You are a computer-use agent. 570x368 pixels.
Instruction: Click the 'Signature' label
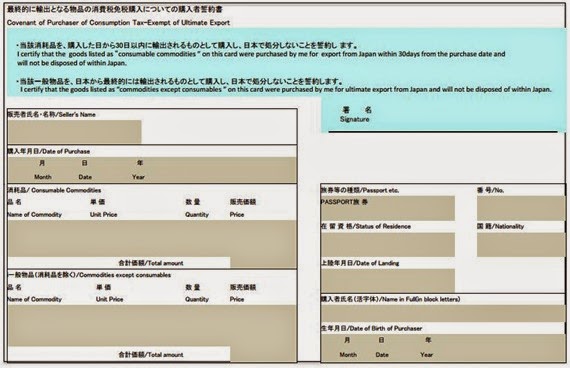[x=354, y=119]
